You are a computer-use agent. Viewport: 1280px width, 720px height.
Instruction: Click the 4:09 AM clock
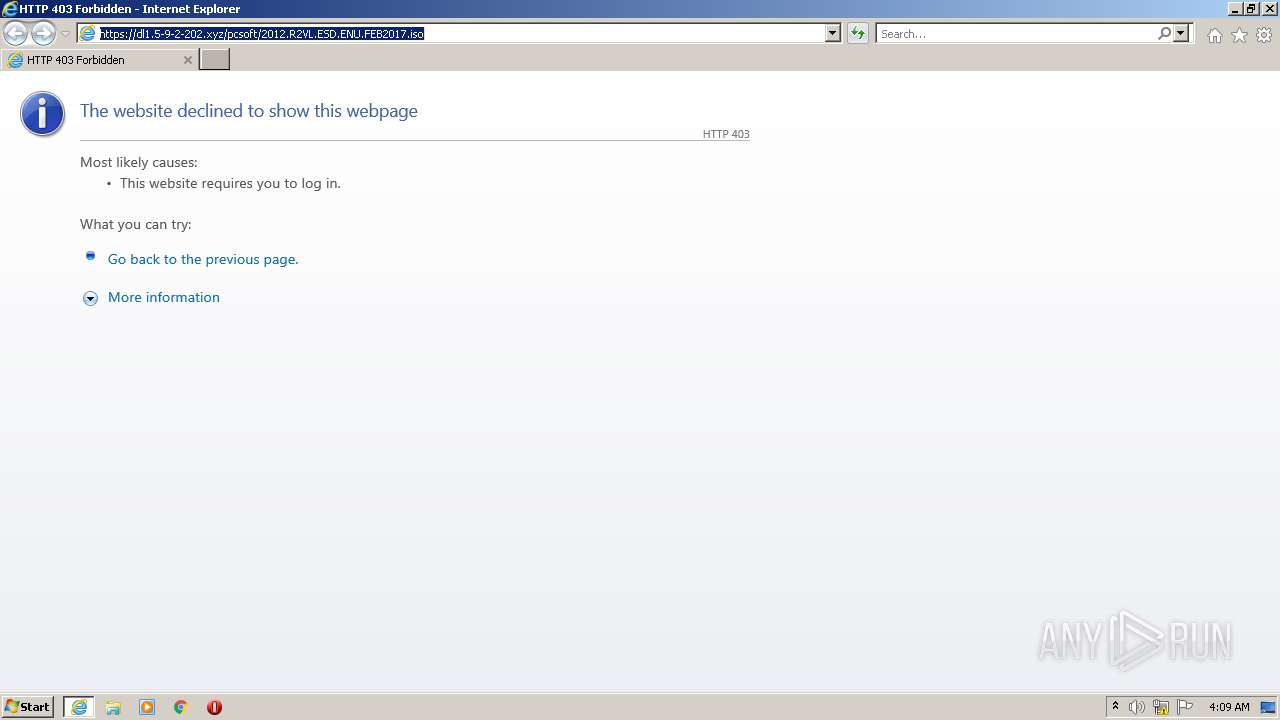[1229, 707]
